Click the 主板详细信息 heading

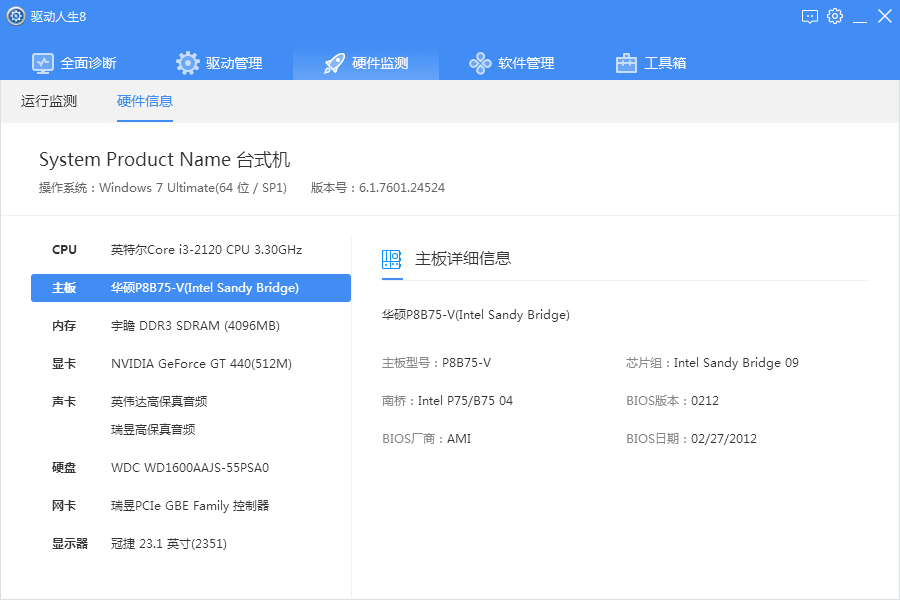463,258
